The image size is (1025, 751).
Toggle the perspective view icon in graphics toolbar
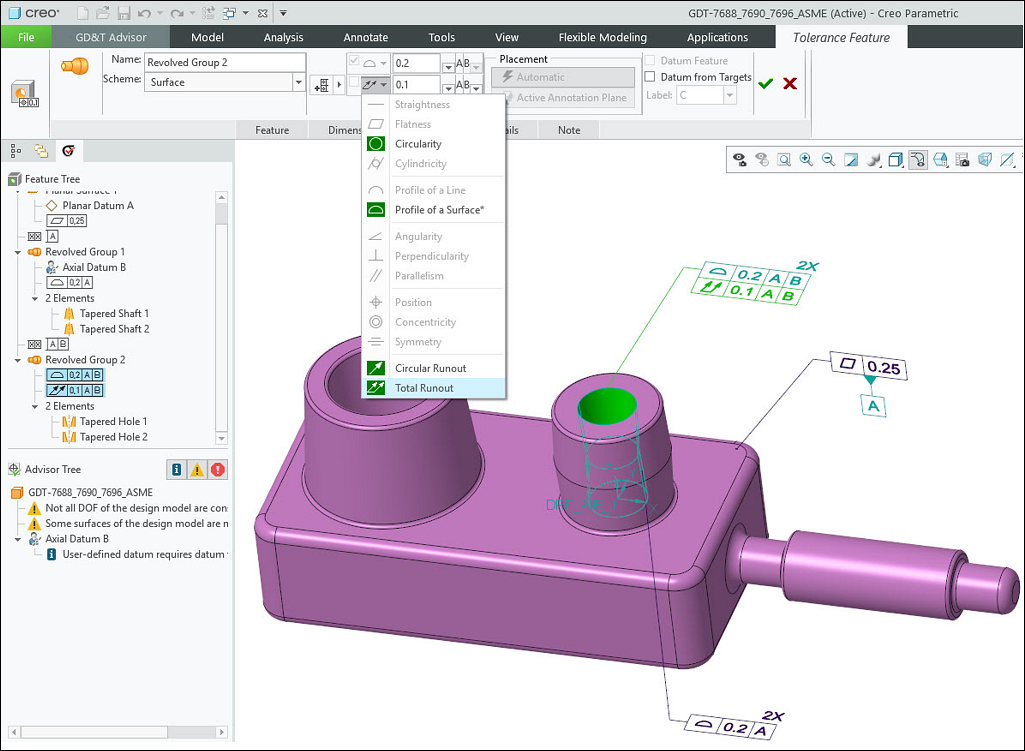[984, 159]
